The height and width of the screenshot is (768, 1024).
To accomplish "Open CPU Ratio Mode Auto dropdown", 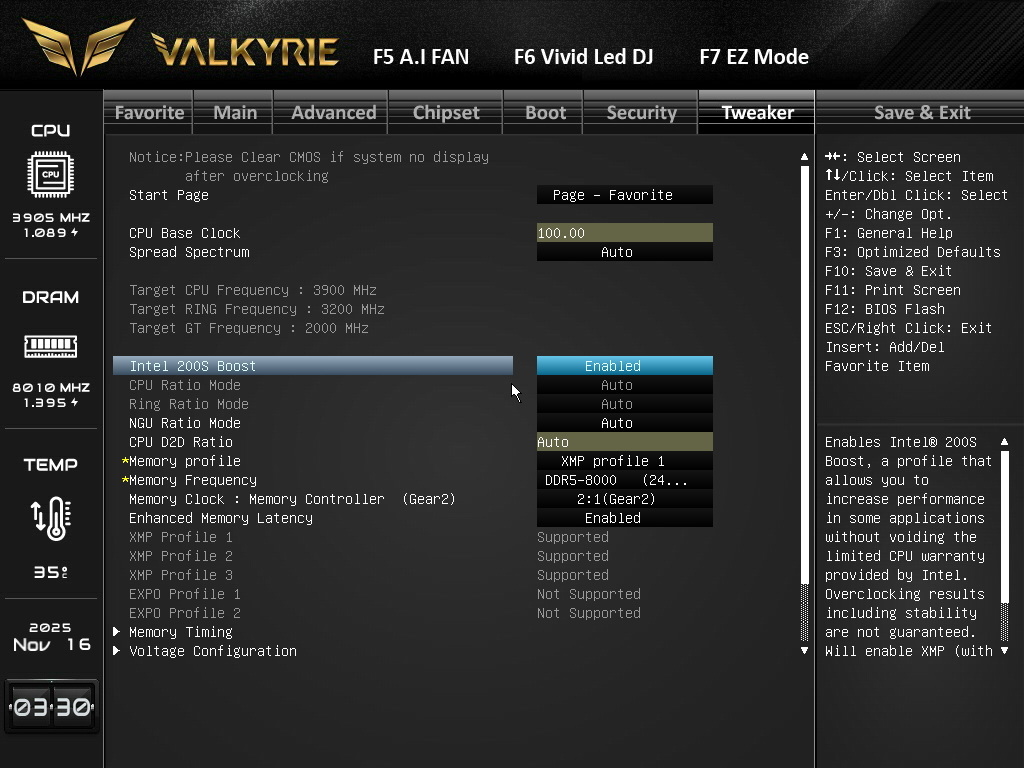I will coord(624,385).
